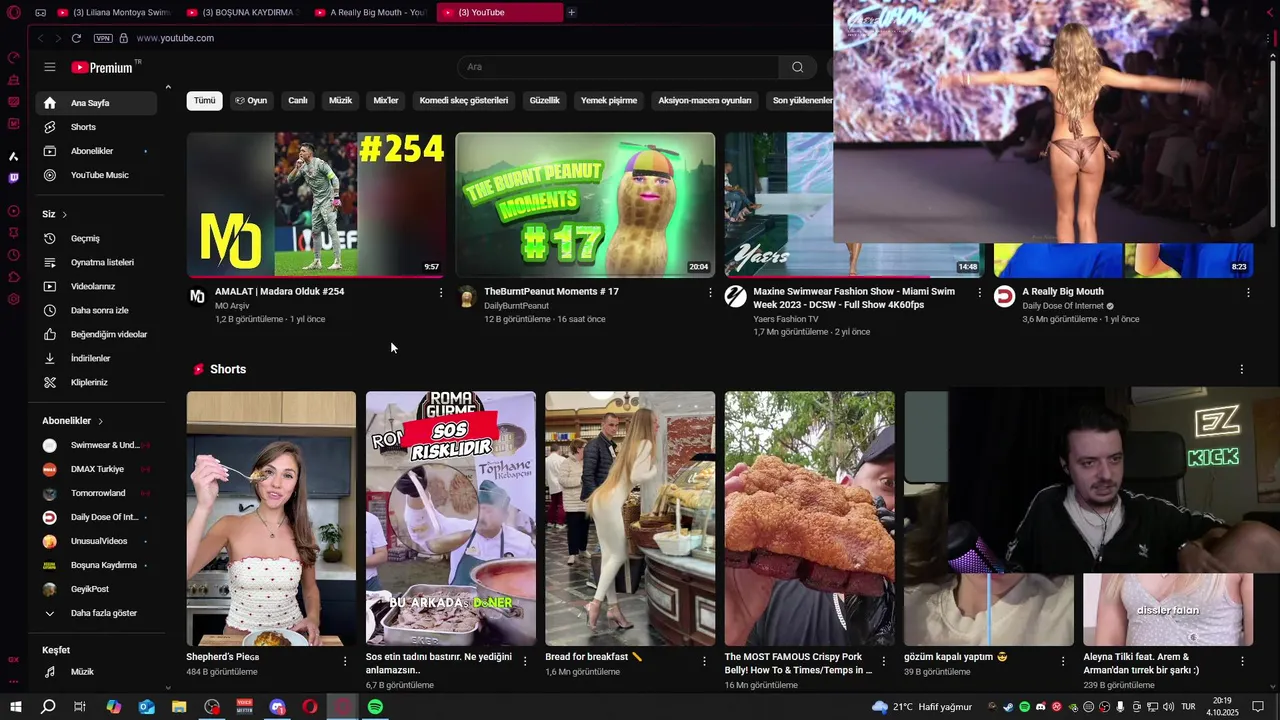Open Videolarınız in the sidebar
This screenshot has width=1280, height=720.
click(x=96, y=286)
